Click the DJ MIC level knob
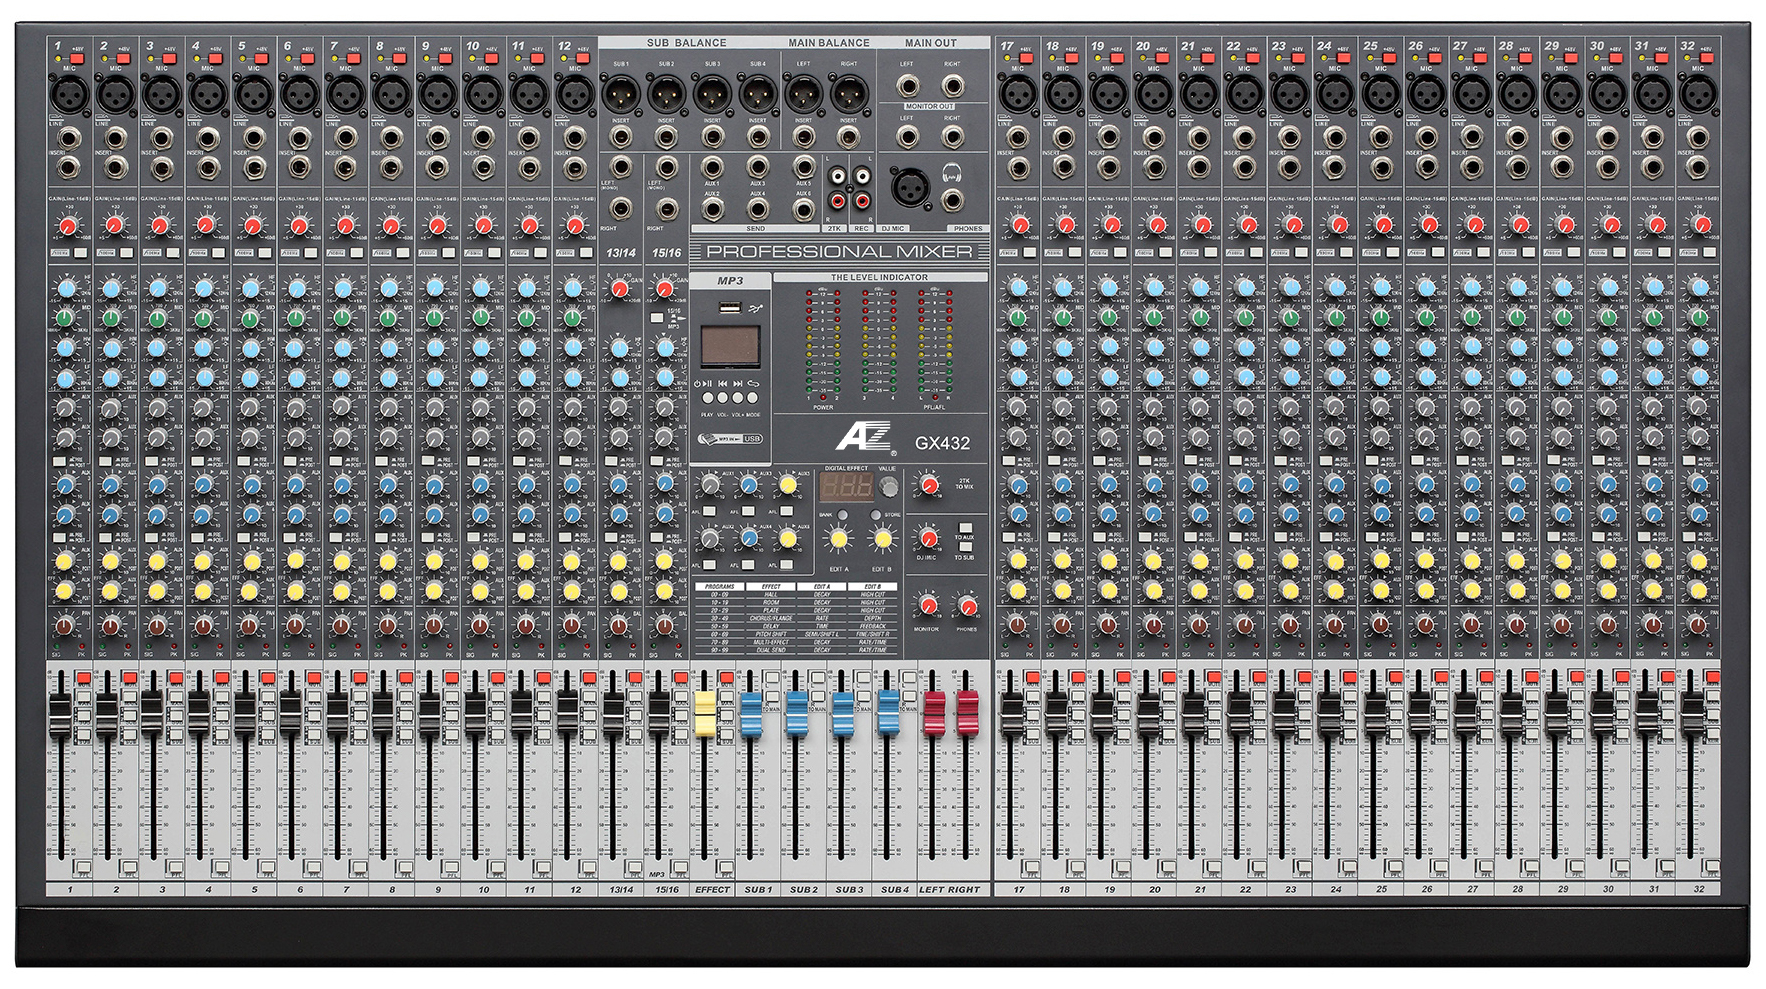1766x989 pixels. click(x=929, y=538)
